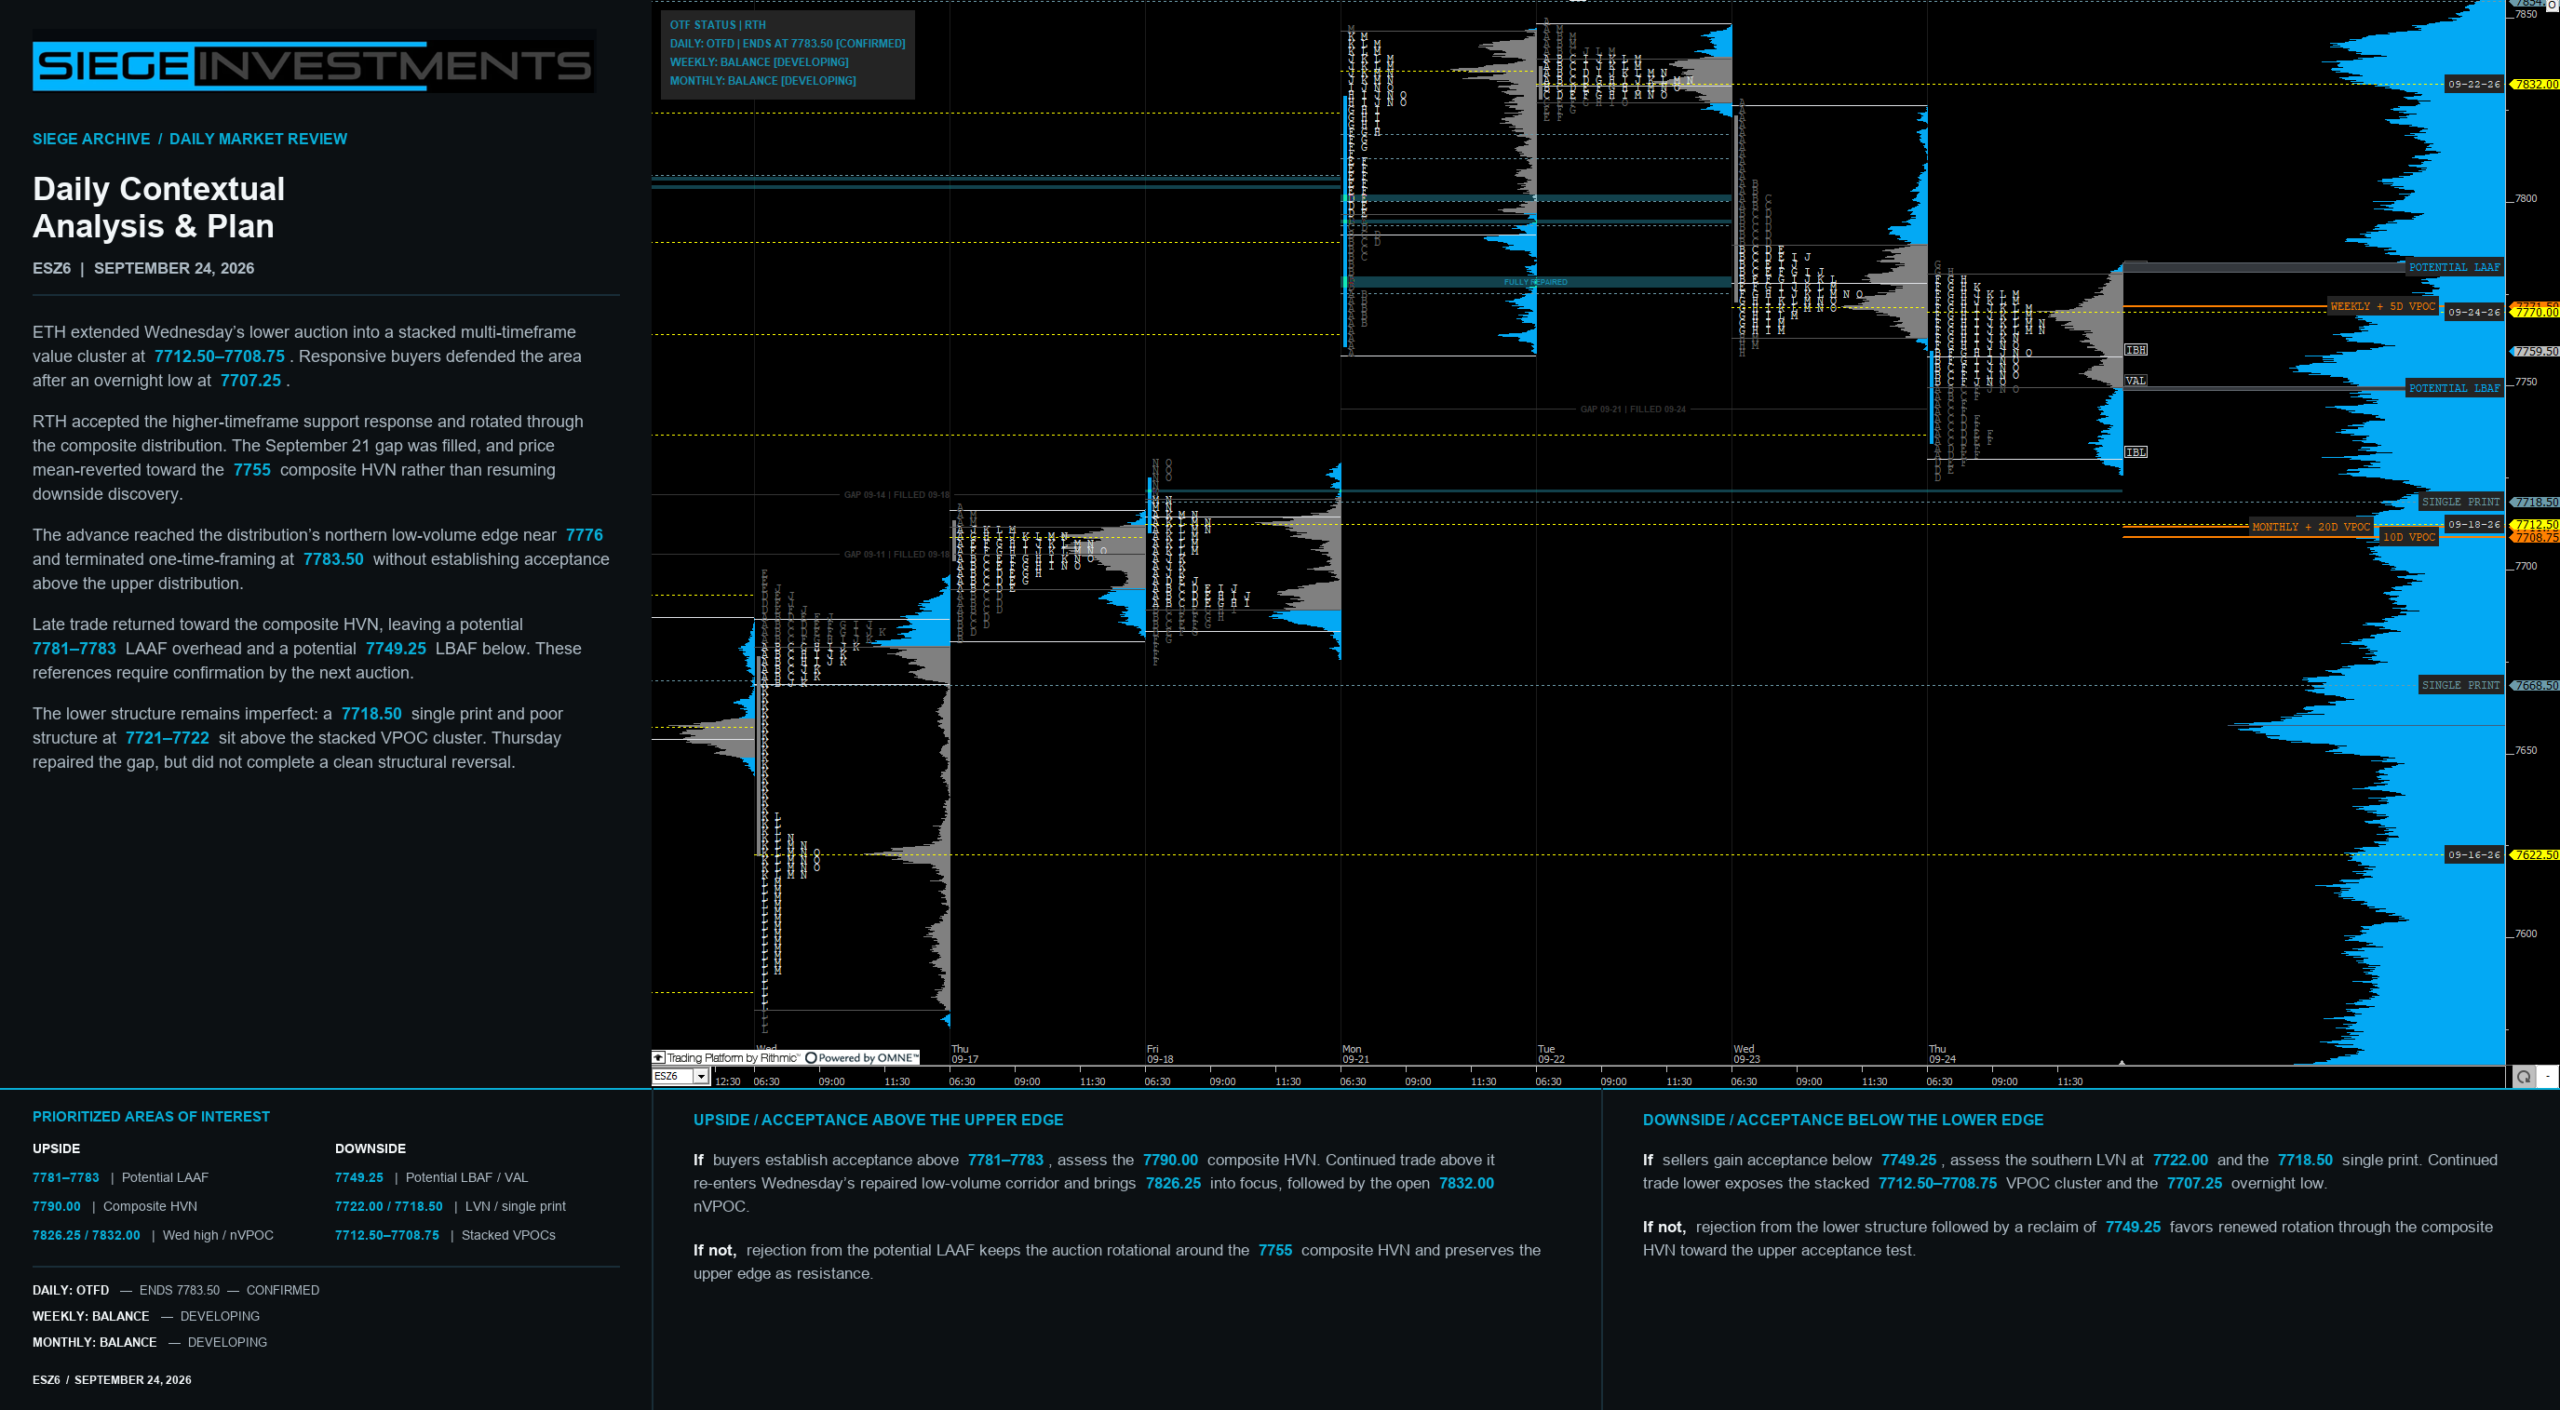
Task: Click the FULLY REPAIRED band label
Action: [1535, 283]
